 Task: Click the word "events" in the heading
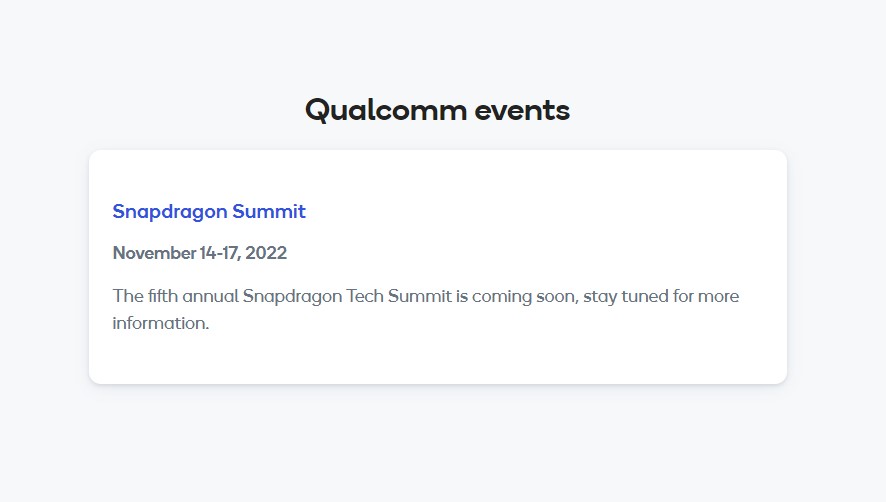(522, 109)
